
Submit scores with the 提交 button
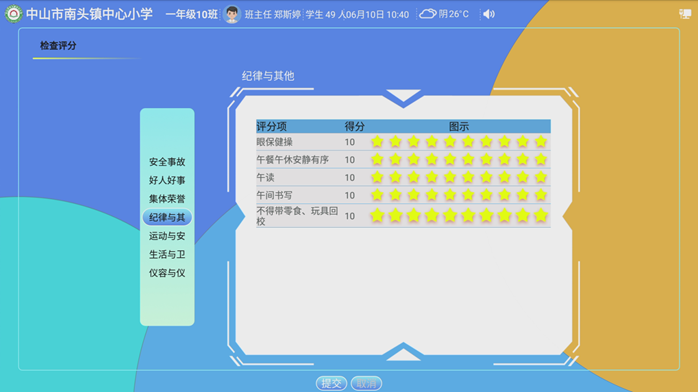click(331, 383)
